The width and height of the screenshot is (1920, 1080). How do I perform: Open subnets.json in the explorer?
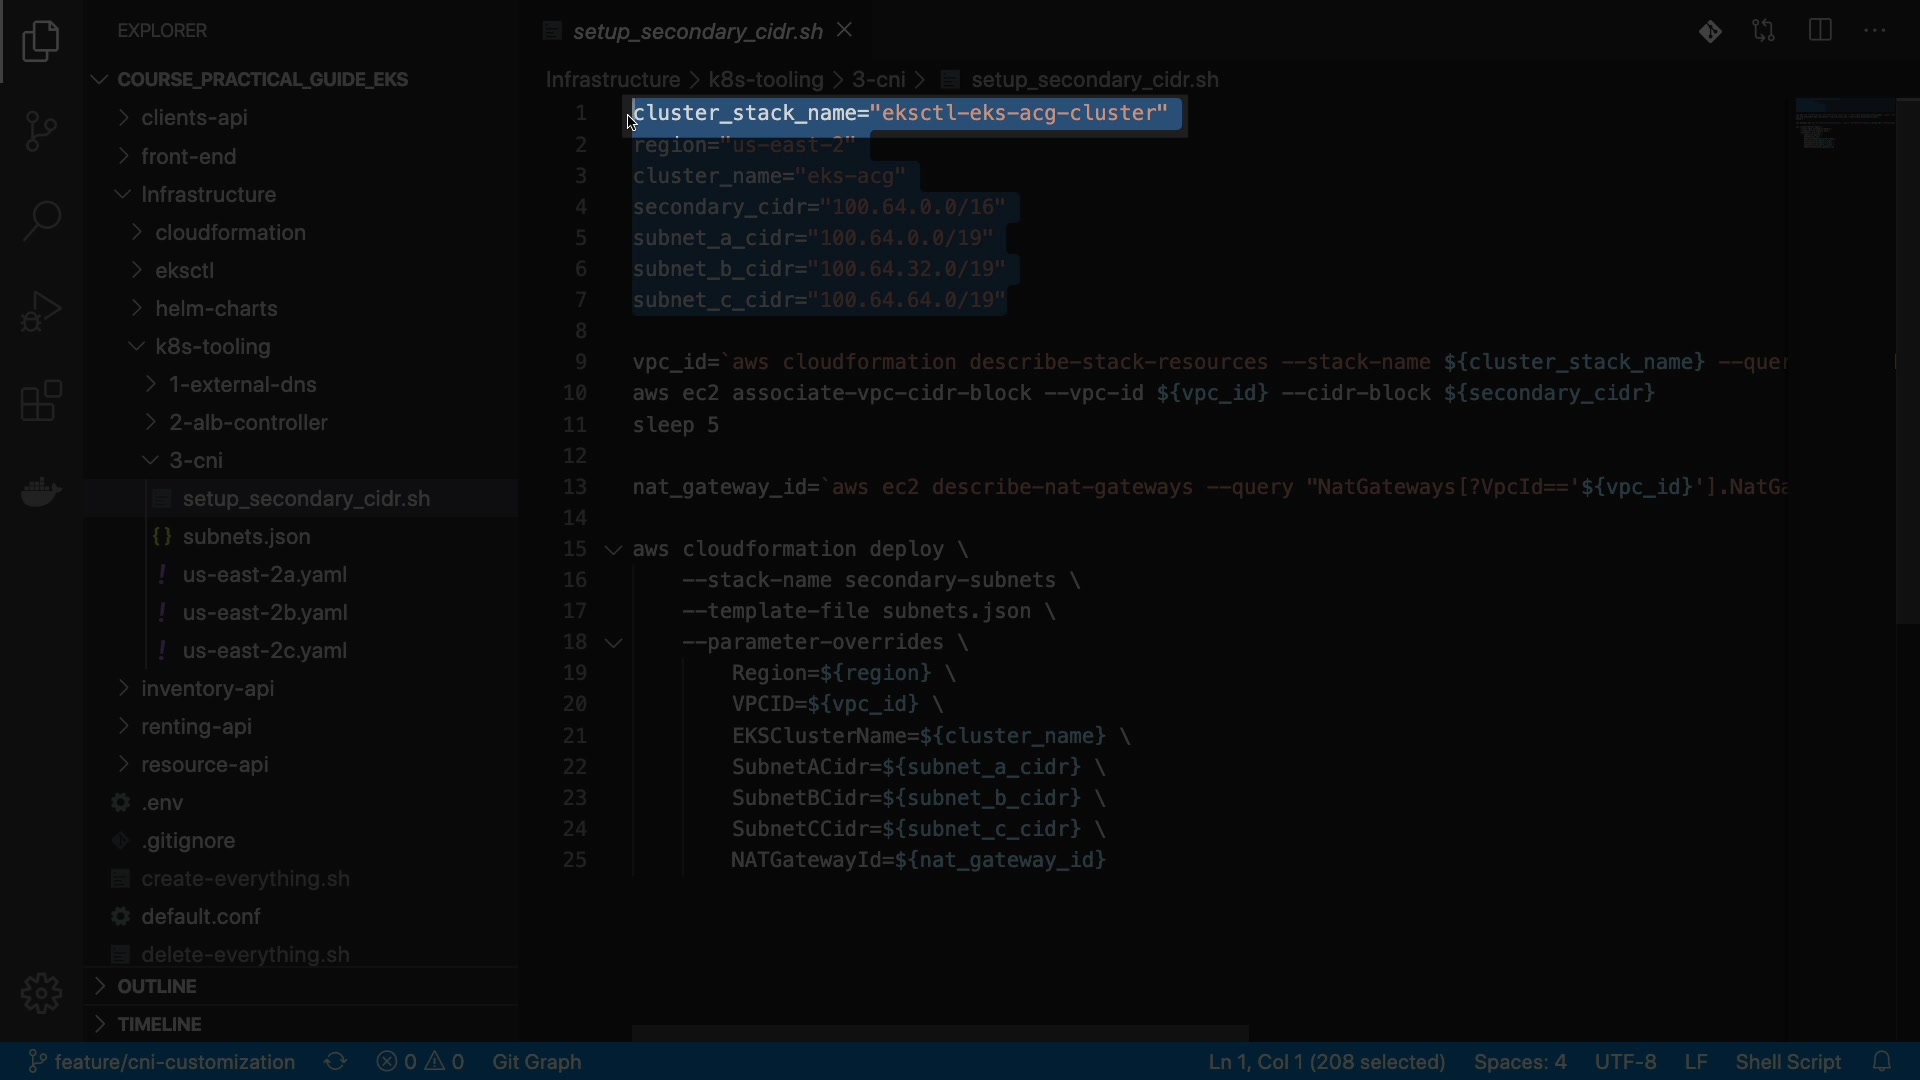coord(246,537)
